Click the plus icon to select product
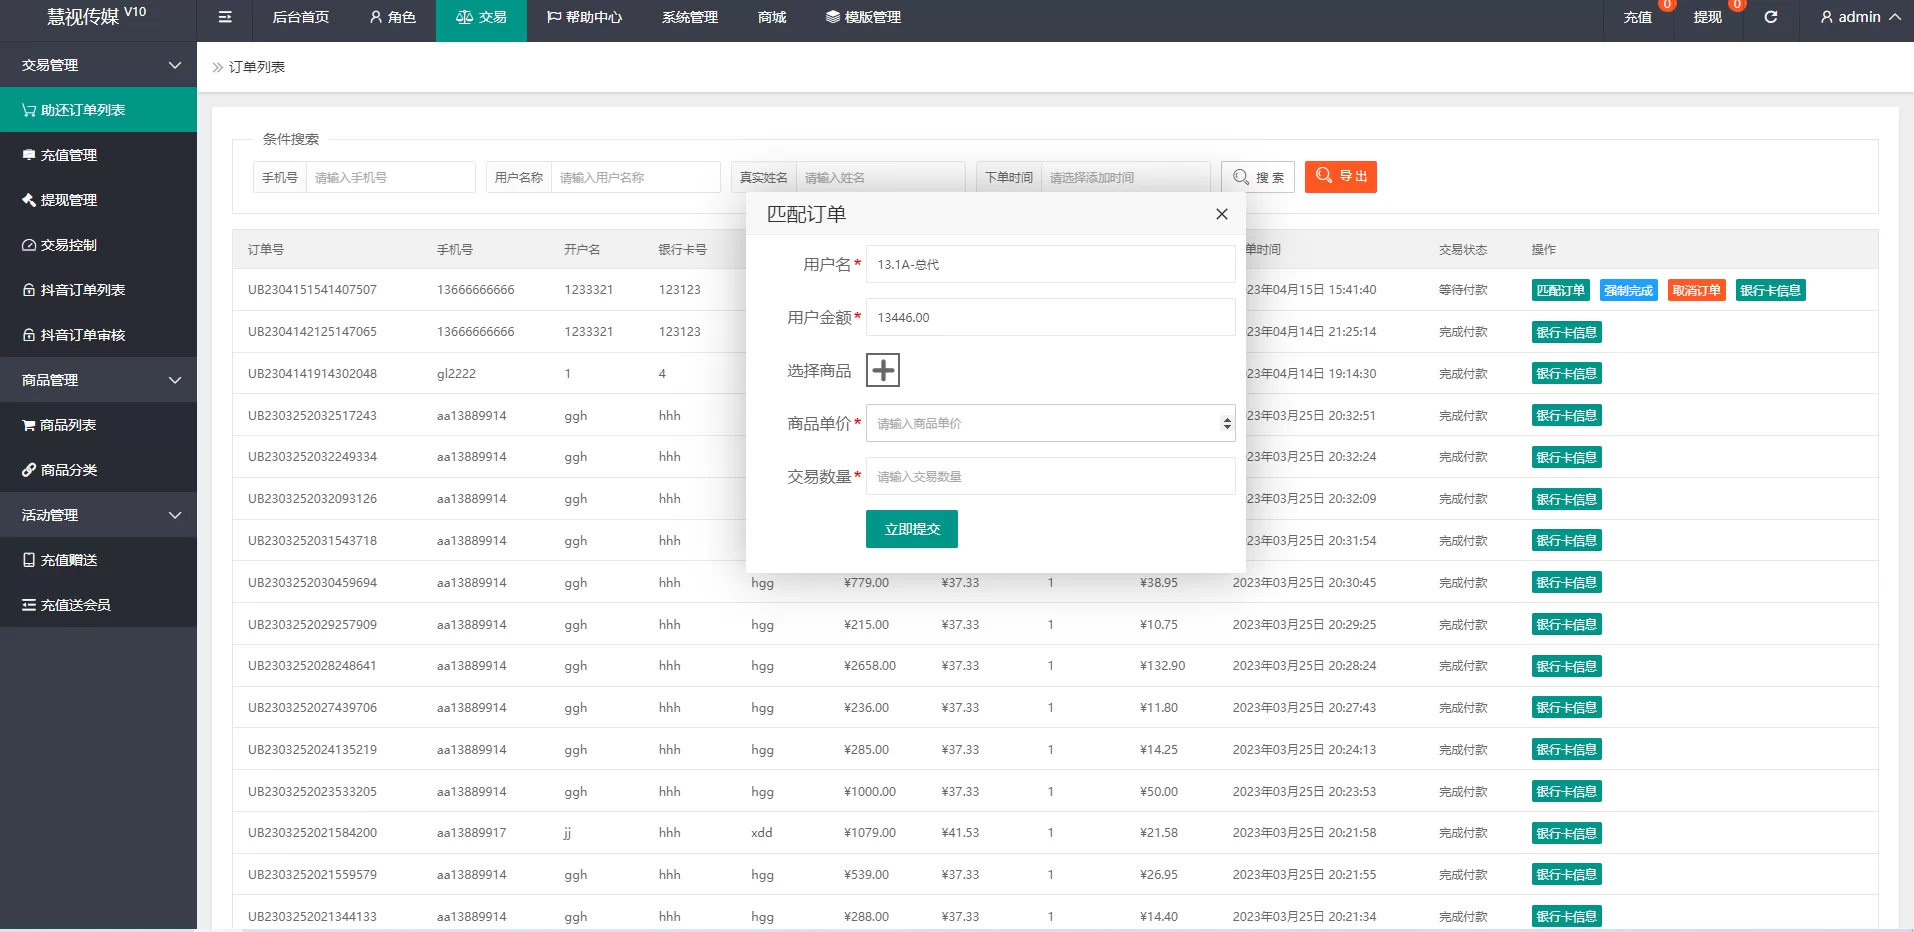The height and width of the screenshot is (932, 1914). pos(882,370)
